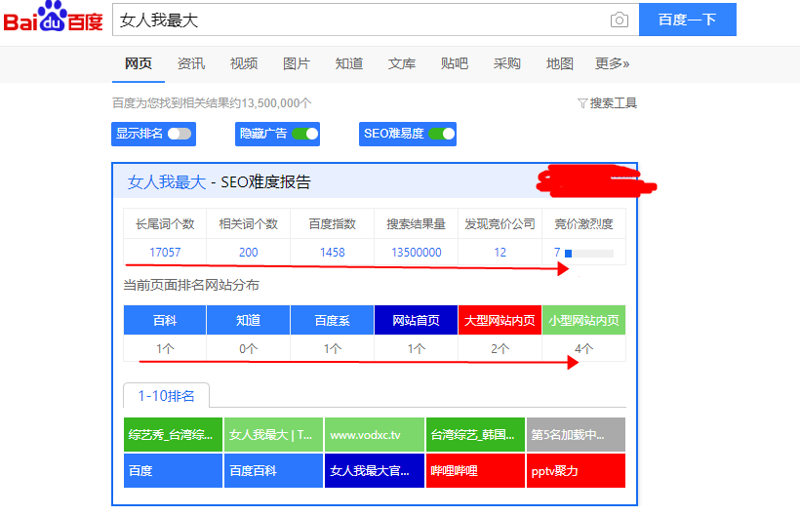Click the 竞价激烈度 column header
Viewport: 800px width, 516px height.
(584, 224)
